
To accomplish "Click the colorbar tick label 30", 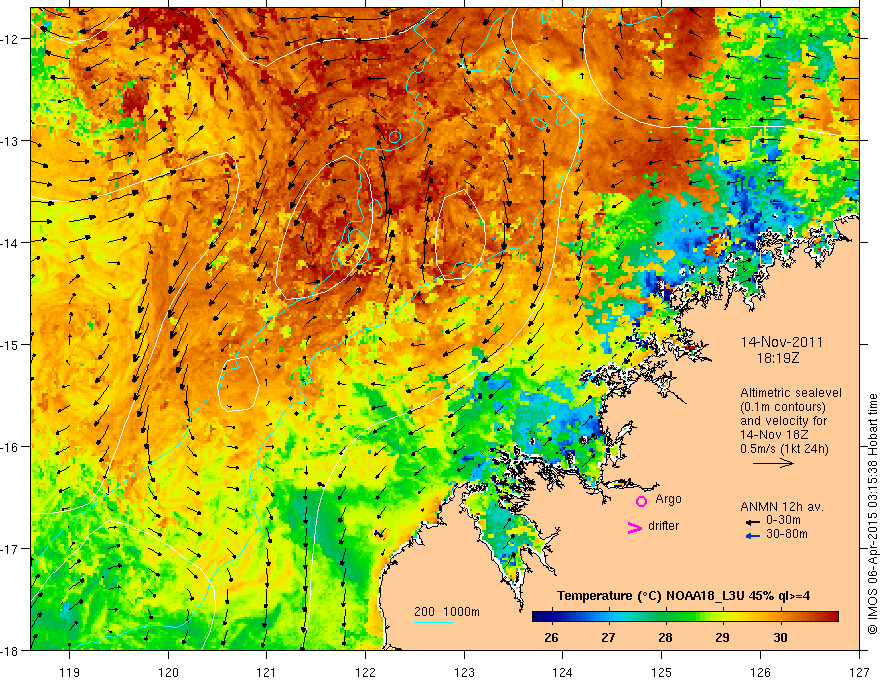I will click(780, 637).
